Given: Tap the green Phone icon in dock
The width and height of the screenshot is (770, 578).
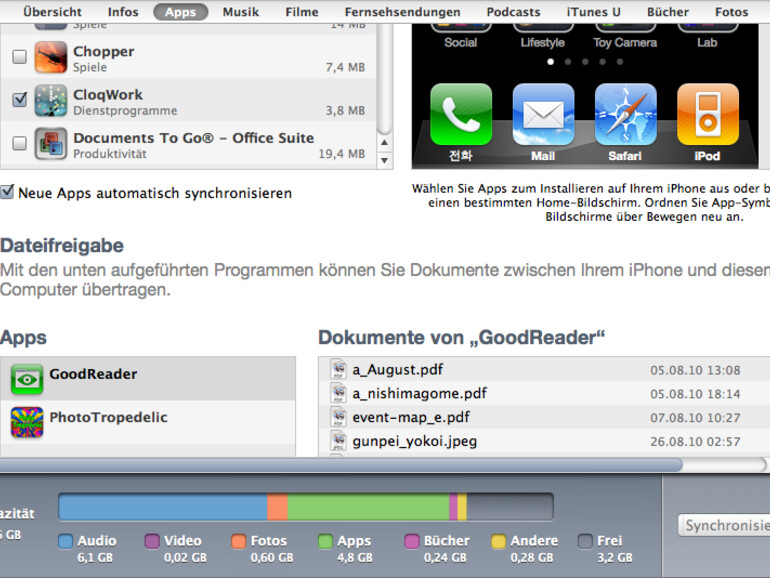Looking at the screenshot, I should [461, 114].
